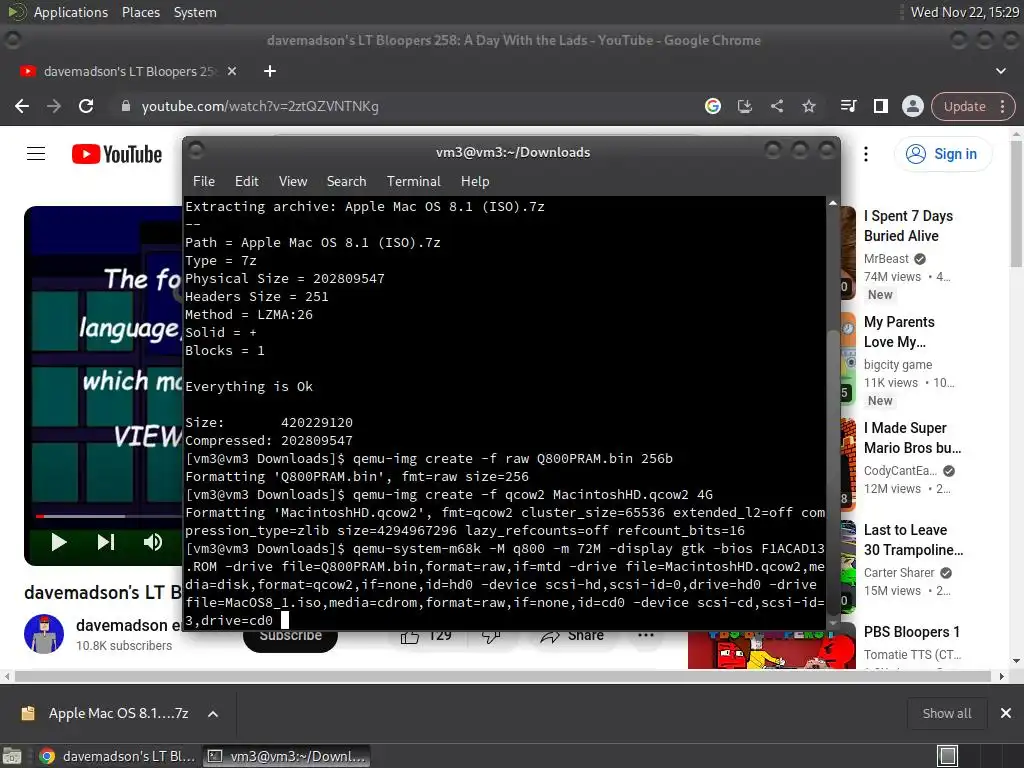Click page vertical scrollbar thumb
The width and height of the screenshot is (1024, 768).
(1016, 202)
